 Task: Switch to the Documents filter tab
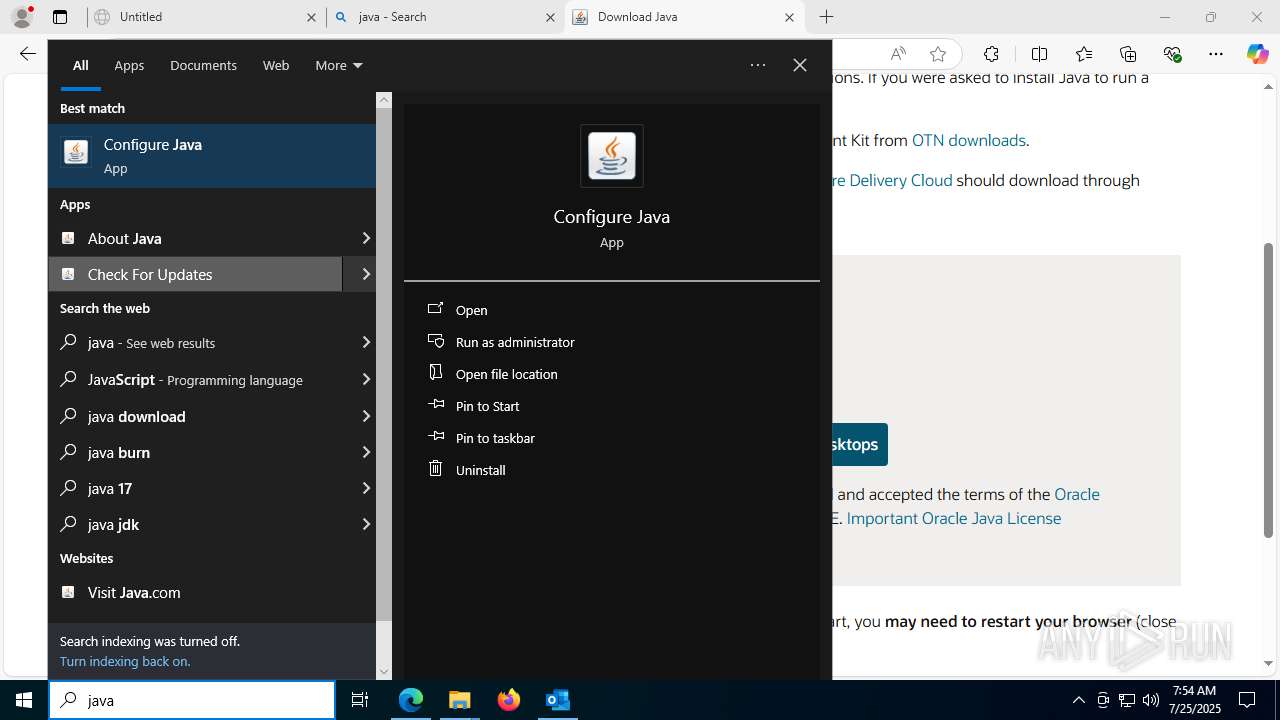coord(203,65)
